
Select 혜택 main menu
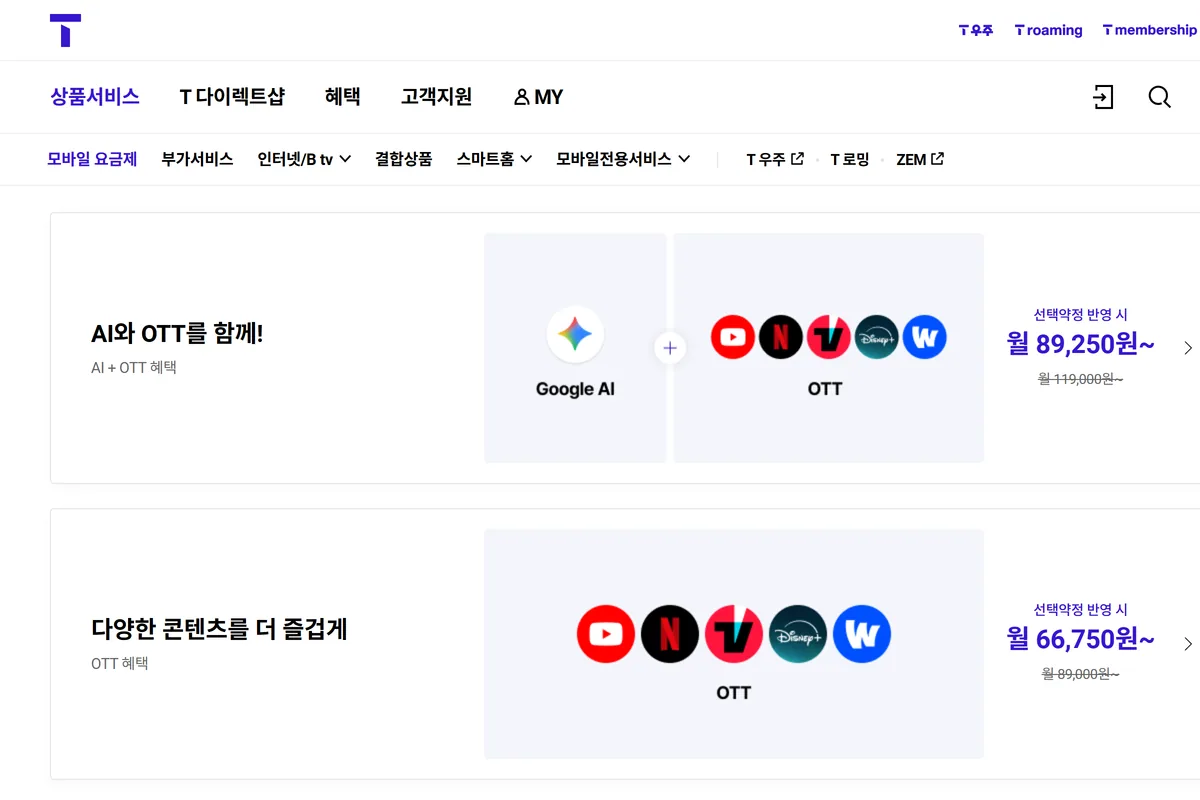click(x=343, y=97)
